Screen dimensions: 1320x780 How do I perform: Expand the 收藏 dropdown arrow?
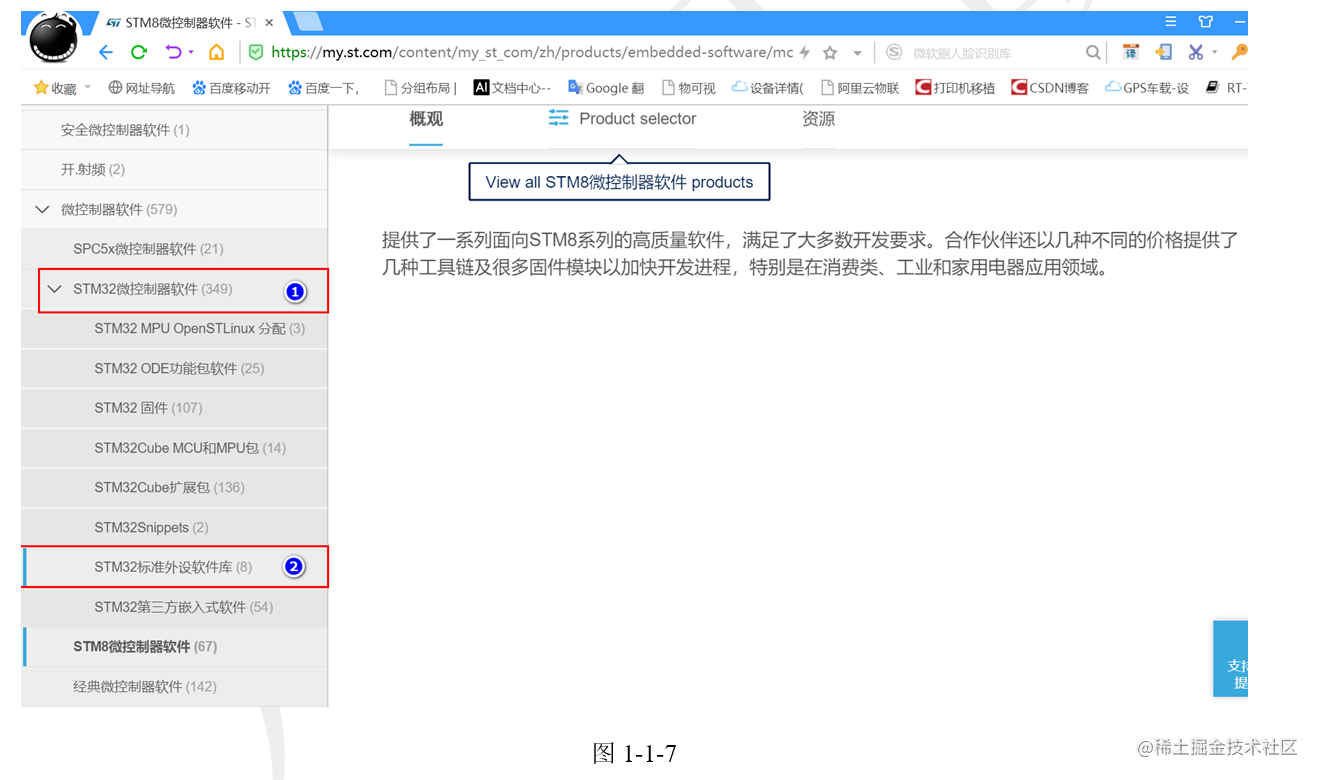pyautogui.click(x=87, y=88)
